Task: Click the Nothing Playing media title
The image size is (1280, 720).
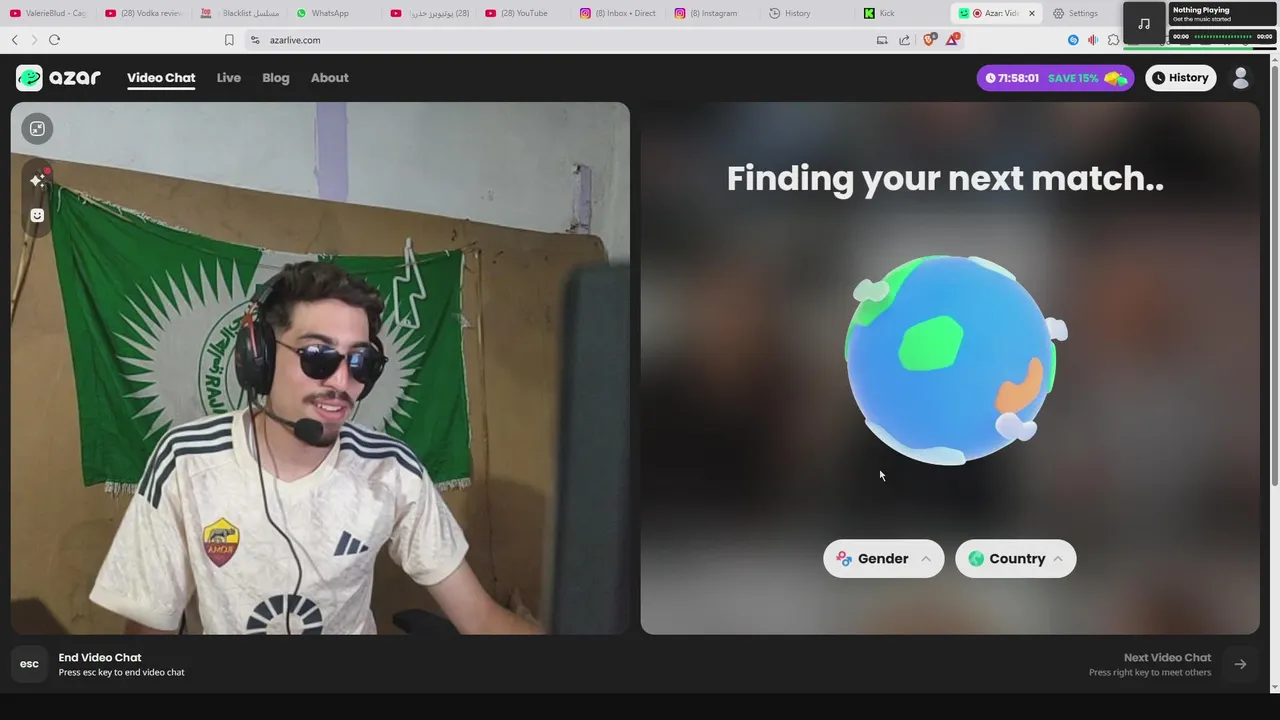Action: point(1201,10)
